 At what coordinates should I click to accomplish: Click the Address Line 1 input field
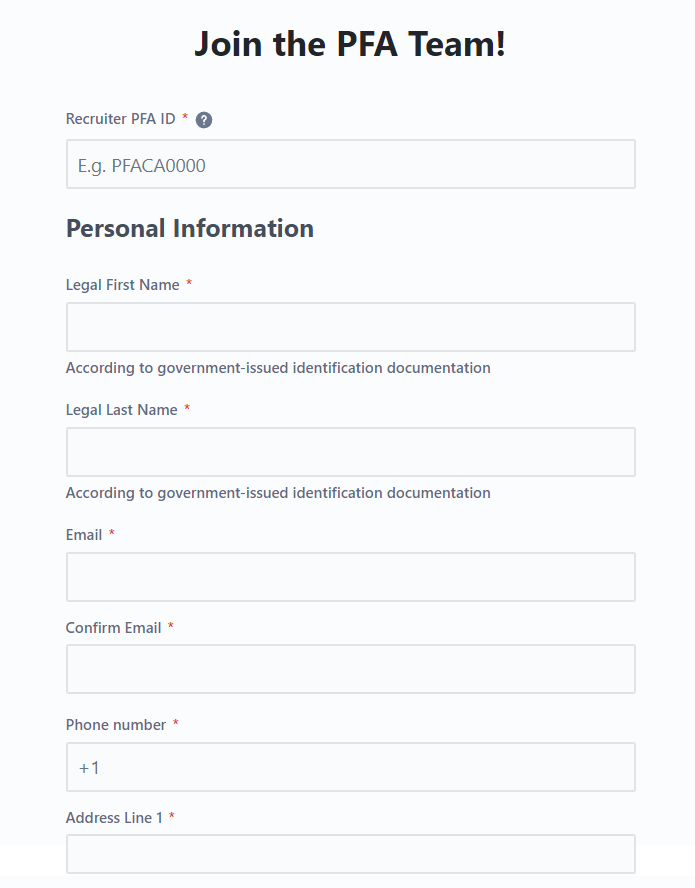coord(350,853)
